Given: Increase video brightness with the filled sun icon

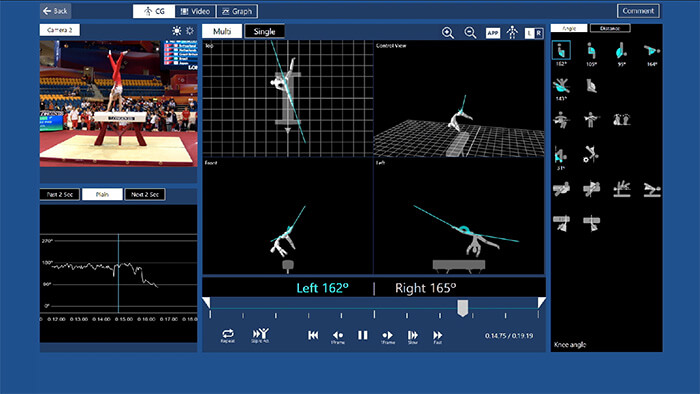Looking at the screenshot, I should pyautogui.click(x=177, y=31).
